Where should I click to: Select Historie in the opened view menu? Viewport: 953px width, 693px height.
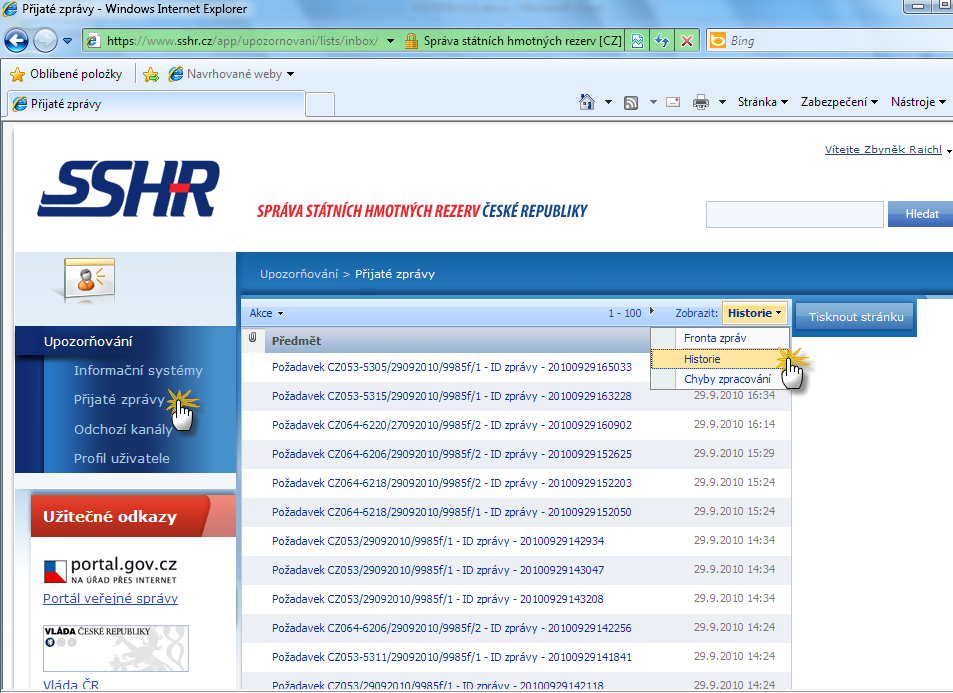(x=720, y=359)
